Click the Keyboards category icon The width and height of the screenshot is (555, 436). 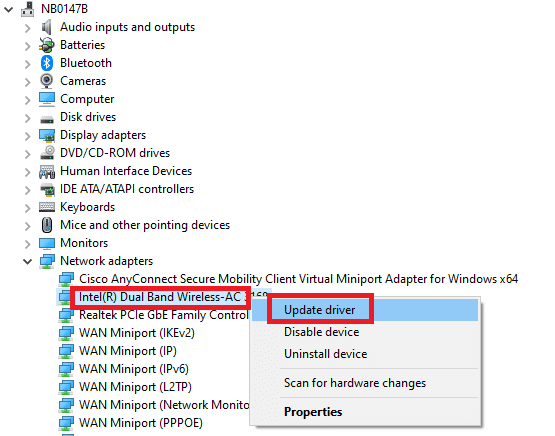click(x=47, y=207)
